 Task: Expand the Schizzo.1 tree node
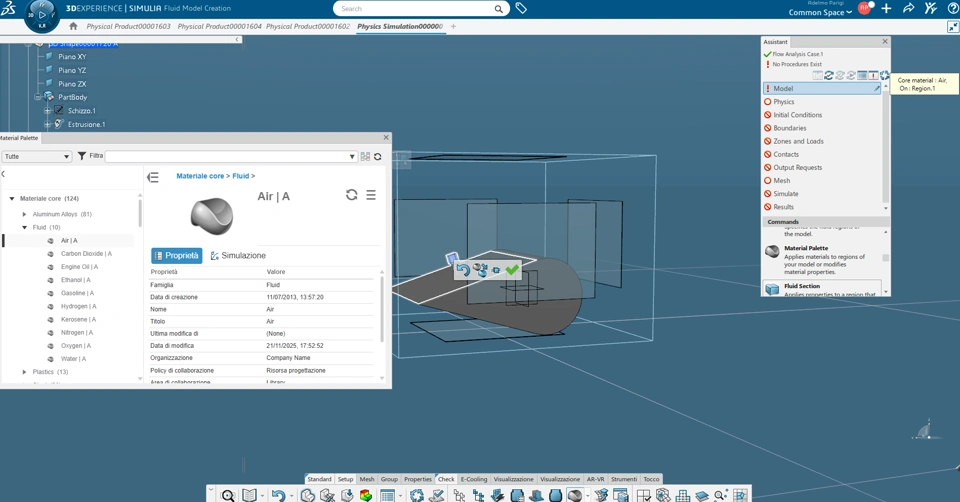(47, 111)
